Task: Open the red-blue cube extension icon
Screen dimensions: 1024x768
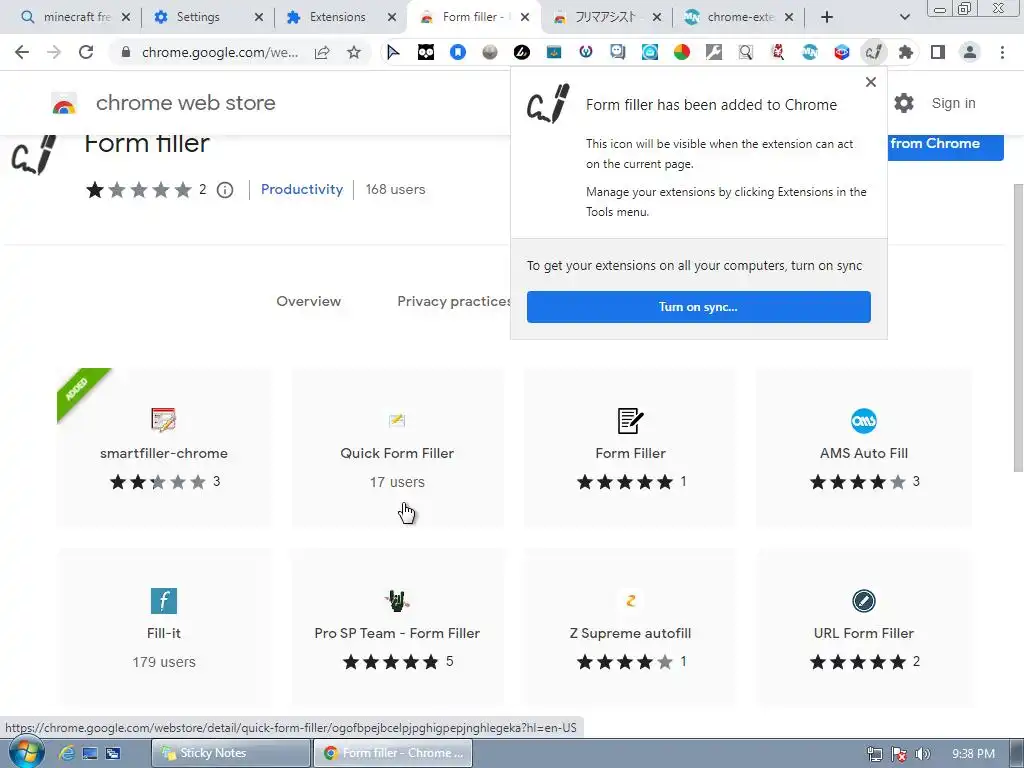Action: 842,52
